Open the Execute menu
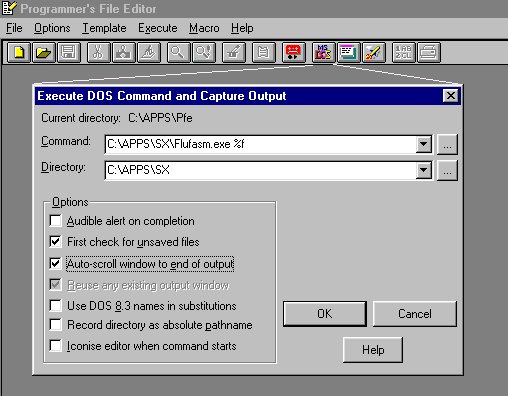This screenshot has width=508, height=396. pyautogui.click(x=158, y=28)
